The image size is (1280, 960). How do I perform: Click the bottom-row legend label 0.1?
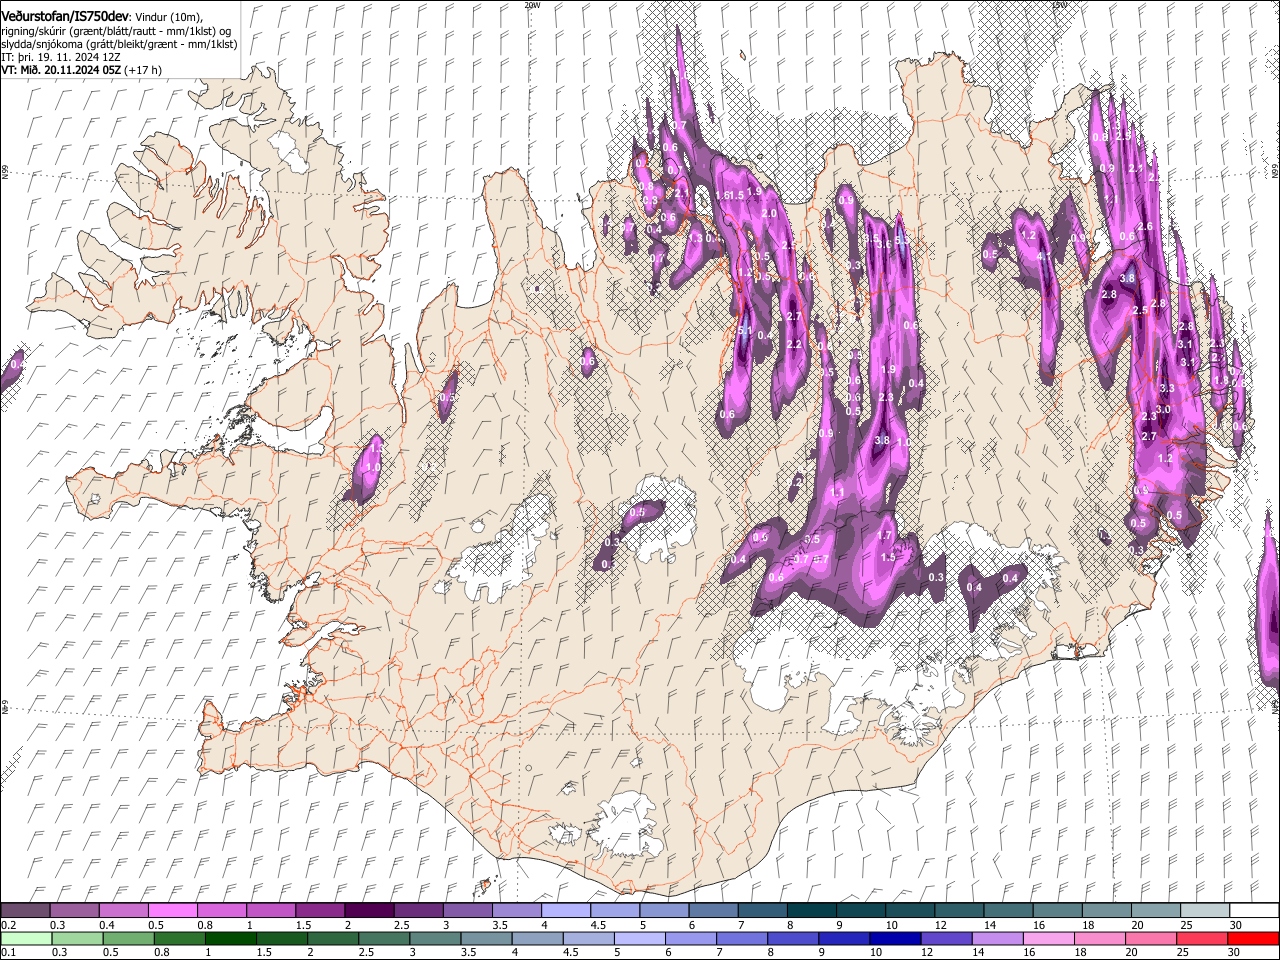[7, 952]
